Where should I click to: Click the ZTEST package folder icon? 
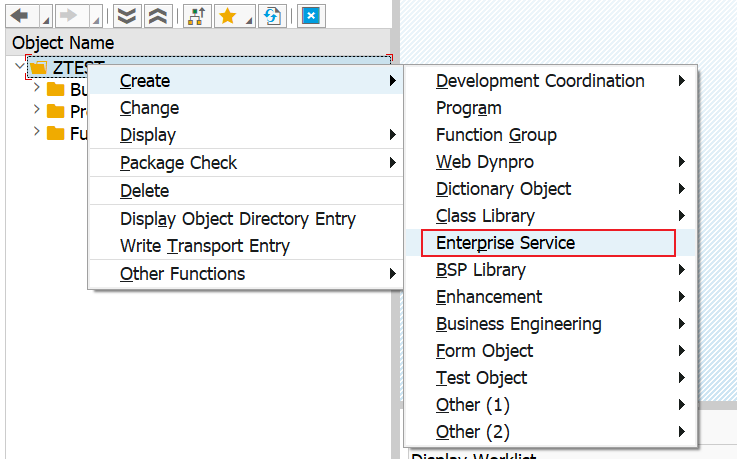(x=39, y=68)
